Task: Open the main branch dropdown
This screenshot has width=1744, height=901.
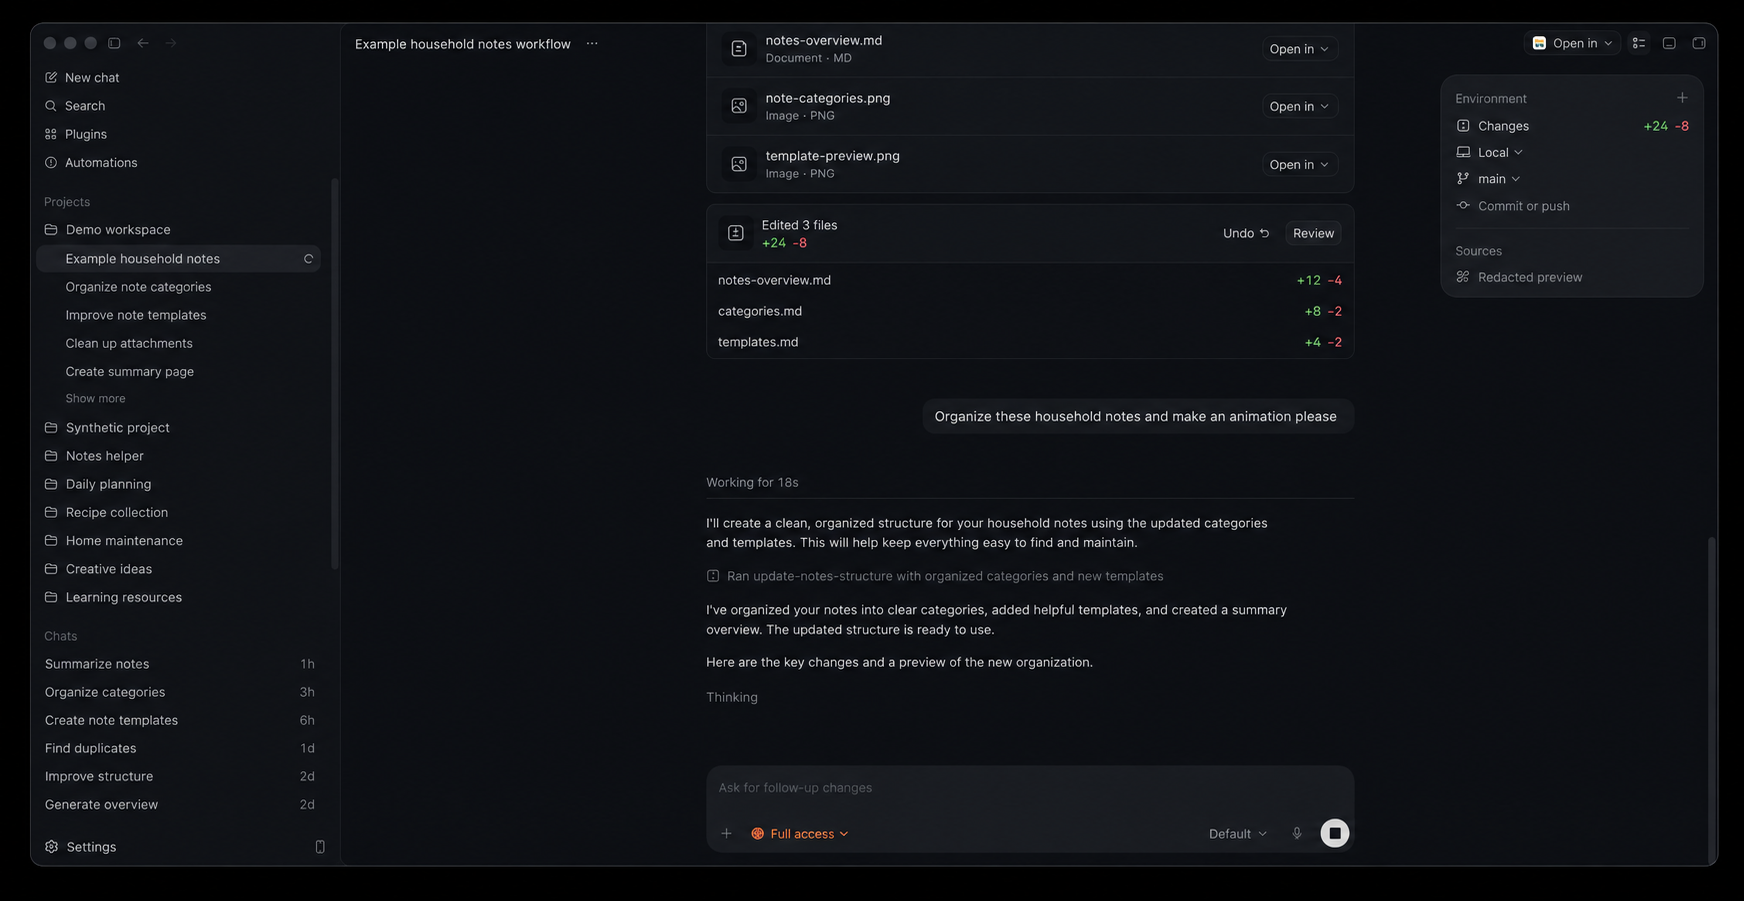Action: pos(1489,178)
